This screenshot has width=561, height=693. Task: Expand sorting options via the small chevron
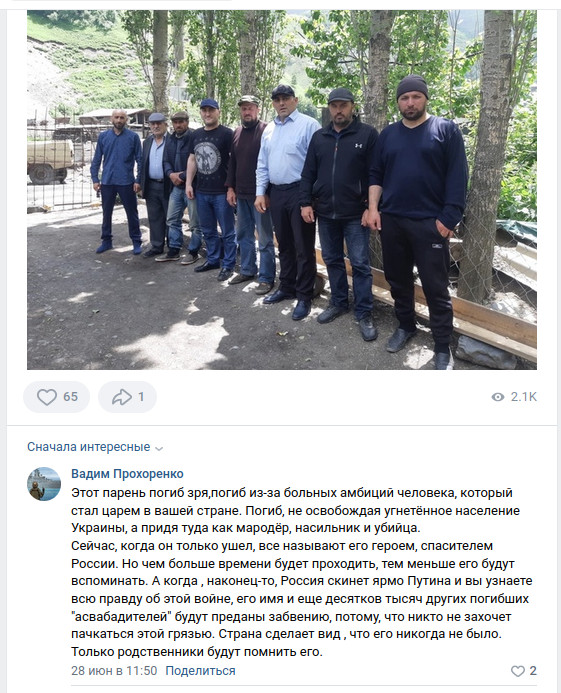(159, 448)
